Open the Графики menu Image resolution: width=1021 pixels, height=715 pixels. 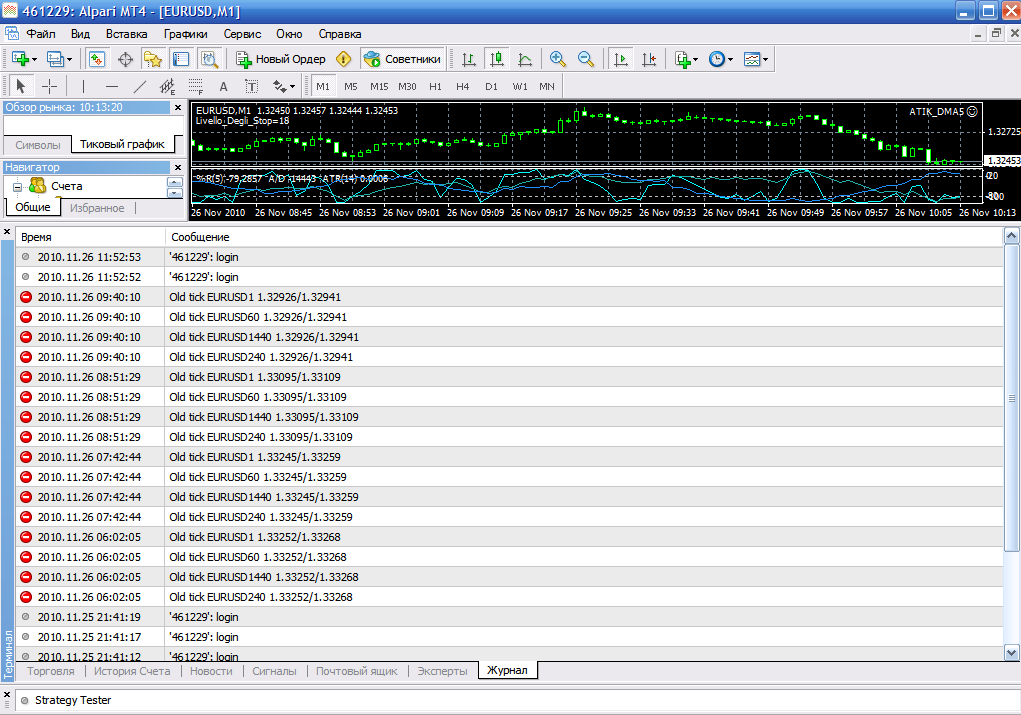186,34
